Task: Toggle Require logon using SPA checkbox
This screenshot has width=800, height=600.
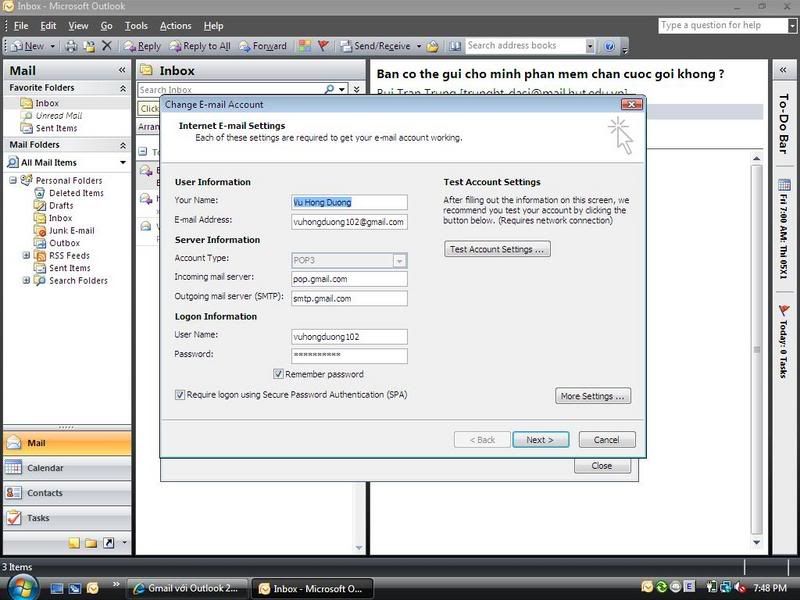Action: (180, 395)
